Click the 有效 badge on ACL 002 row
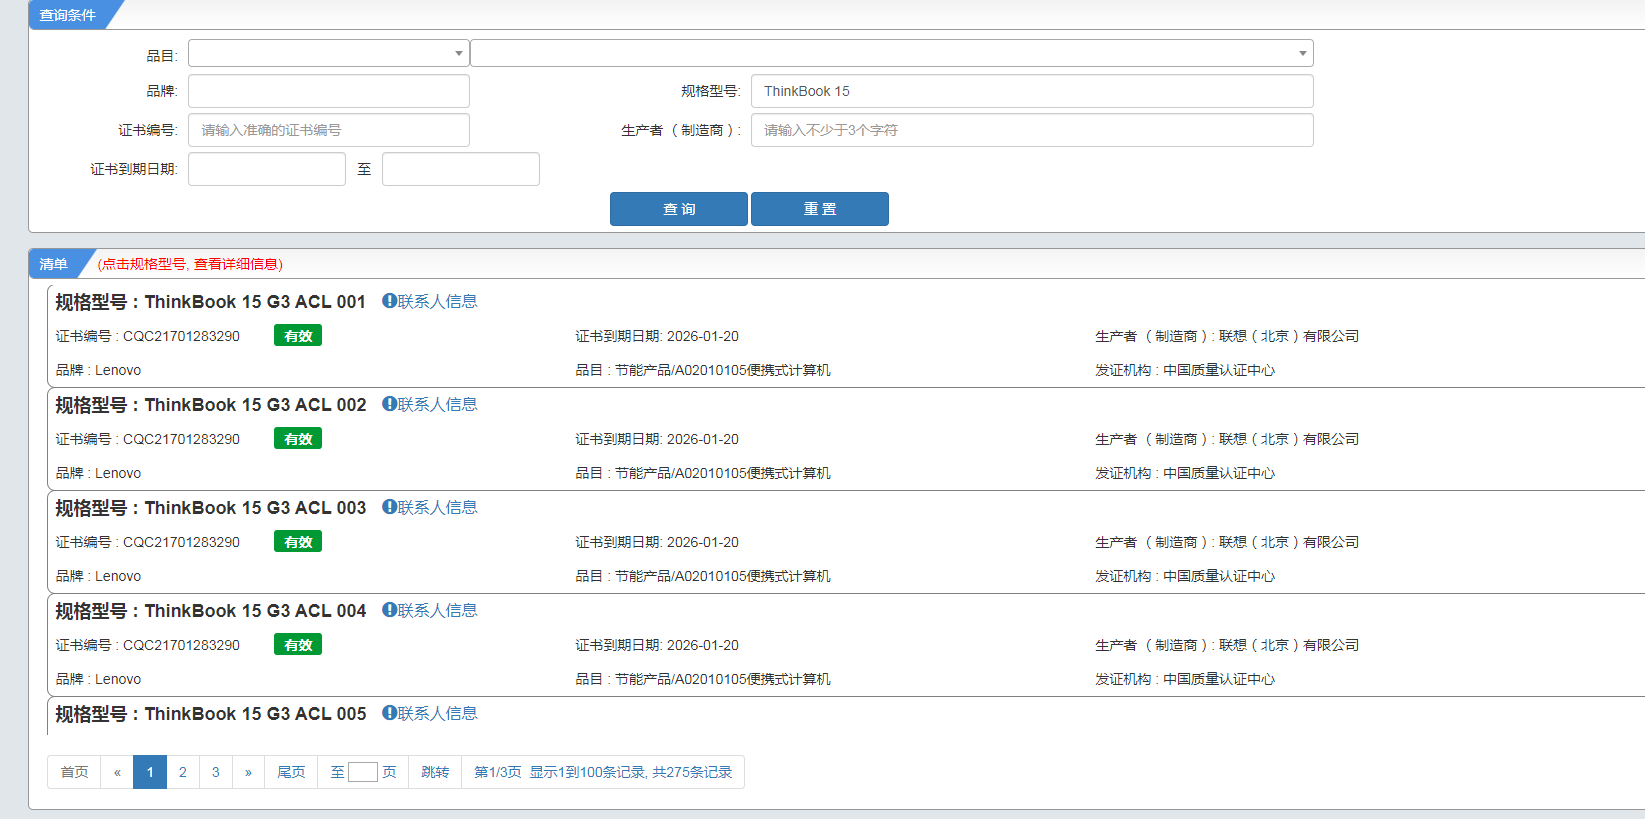This screenshot has width=1645, height=819. coord(298,439)
